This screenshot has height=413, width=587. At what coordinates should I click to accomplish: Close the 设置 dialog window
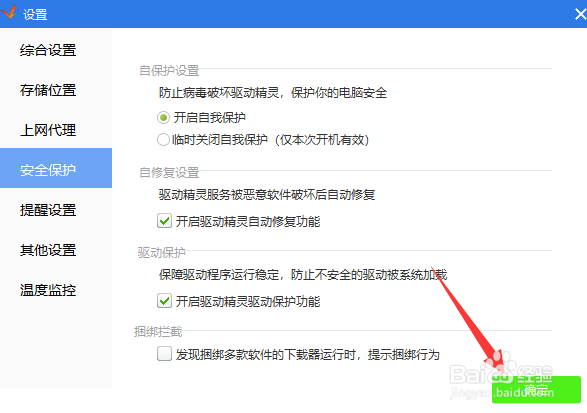tap(580, 14)
